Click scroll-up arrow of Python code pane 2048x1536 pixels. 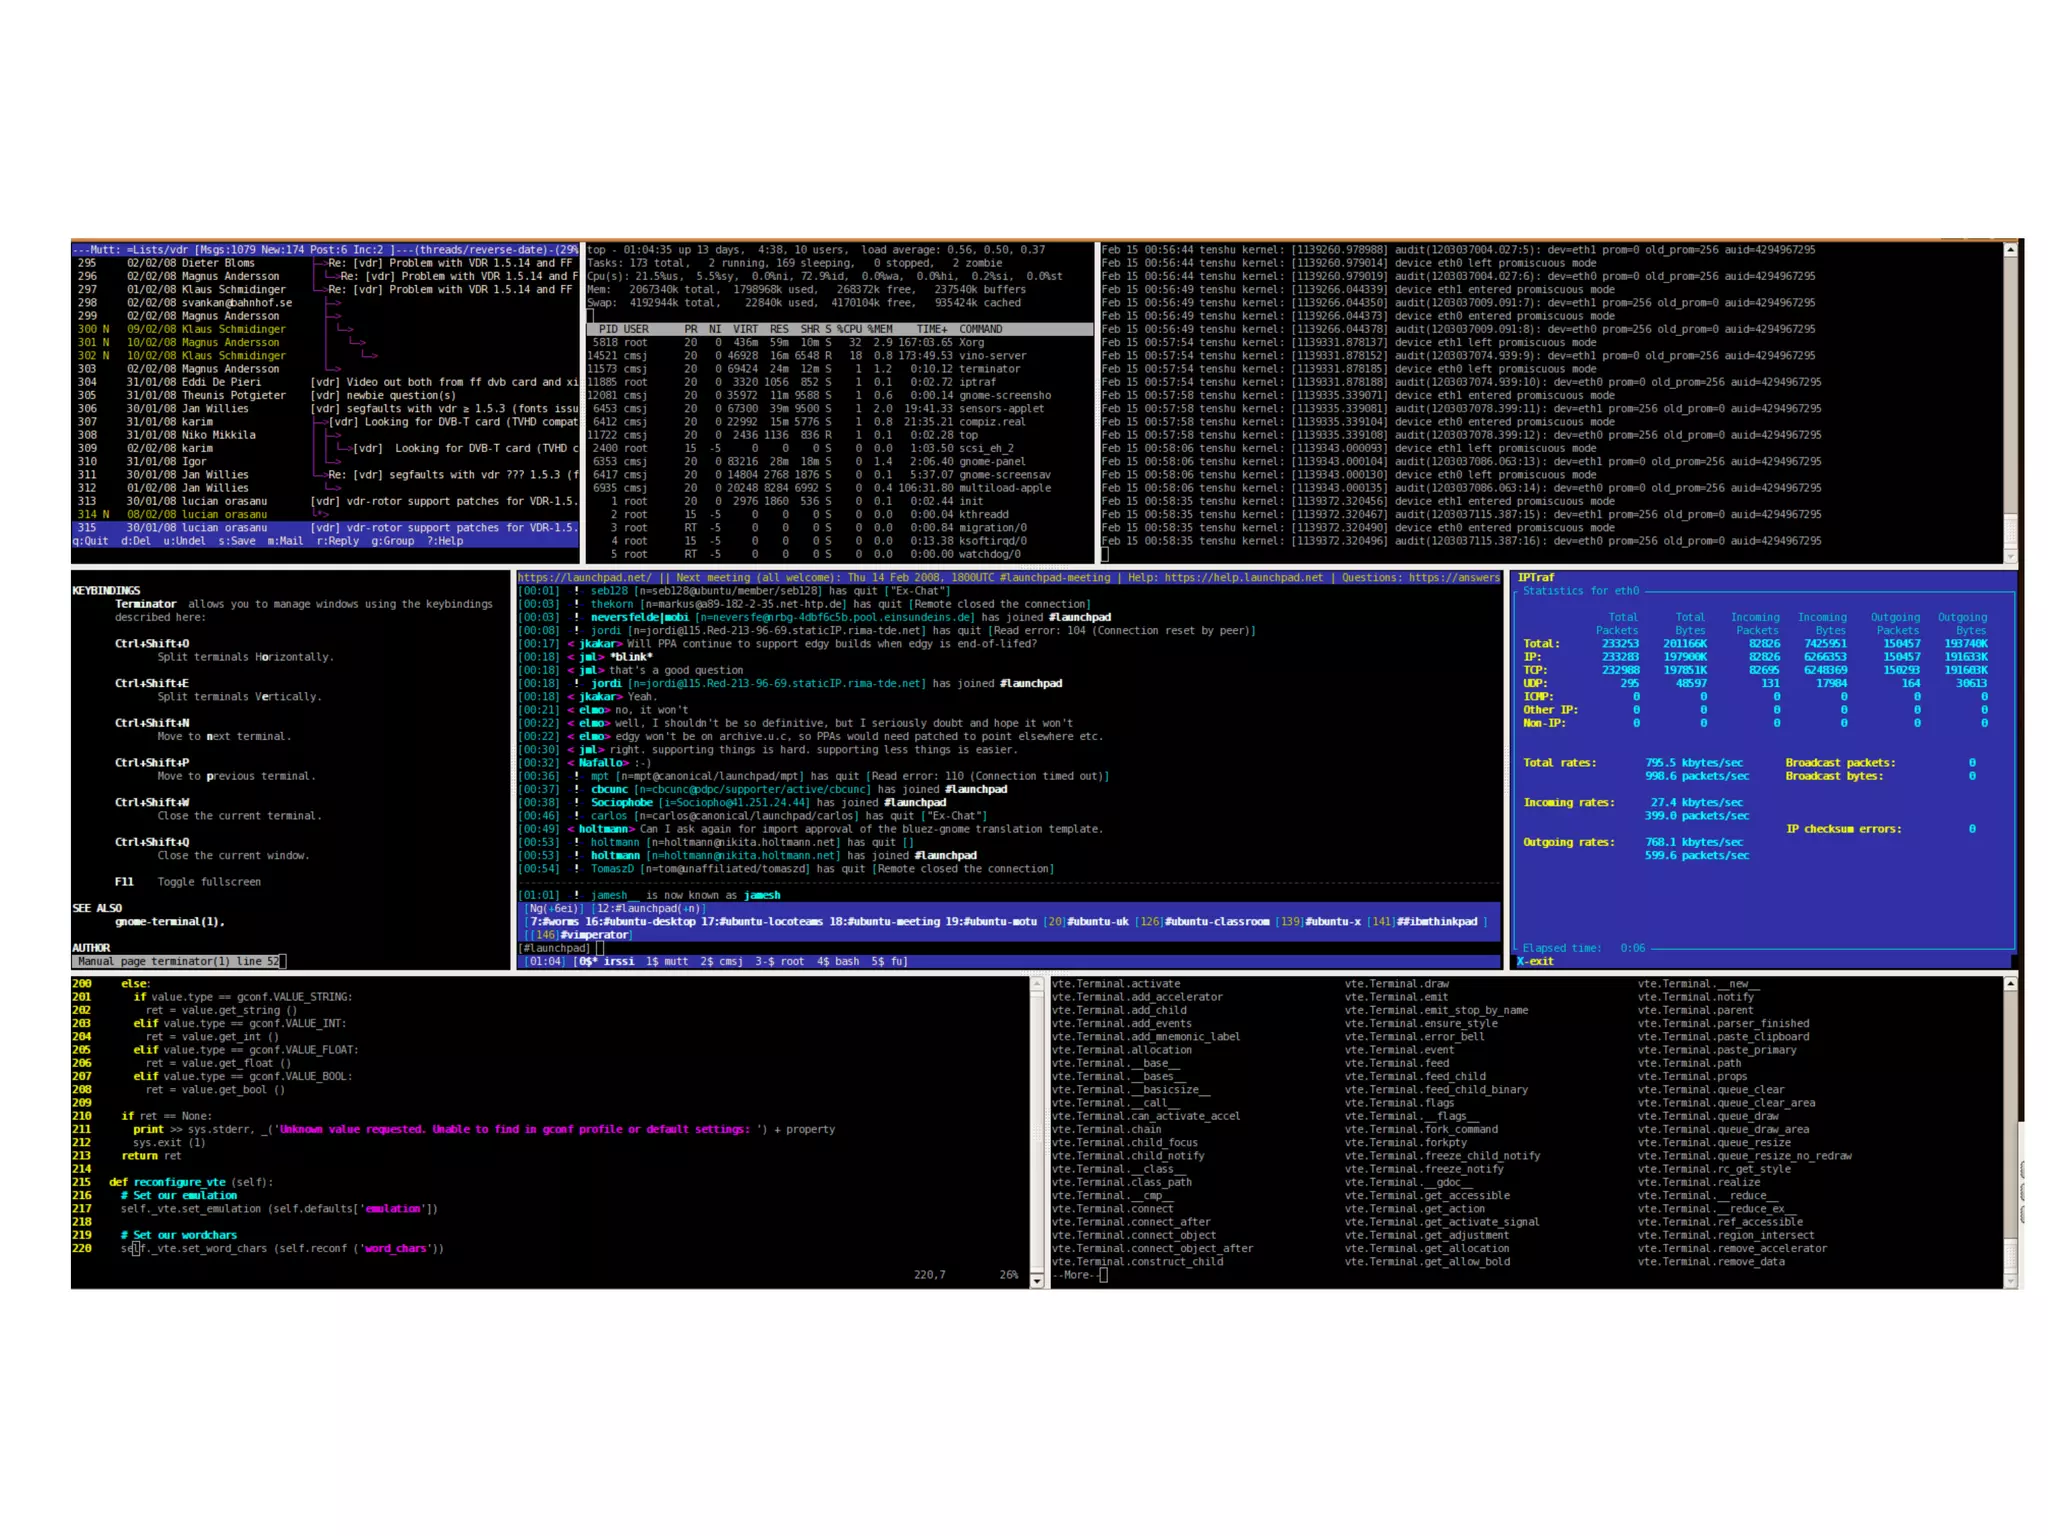1036,985
